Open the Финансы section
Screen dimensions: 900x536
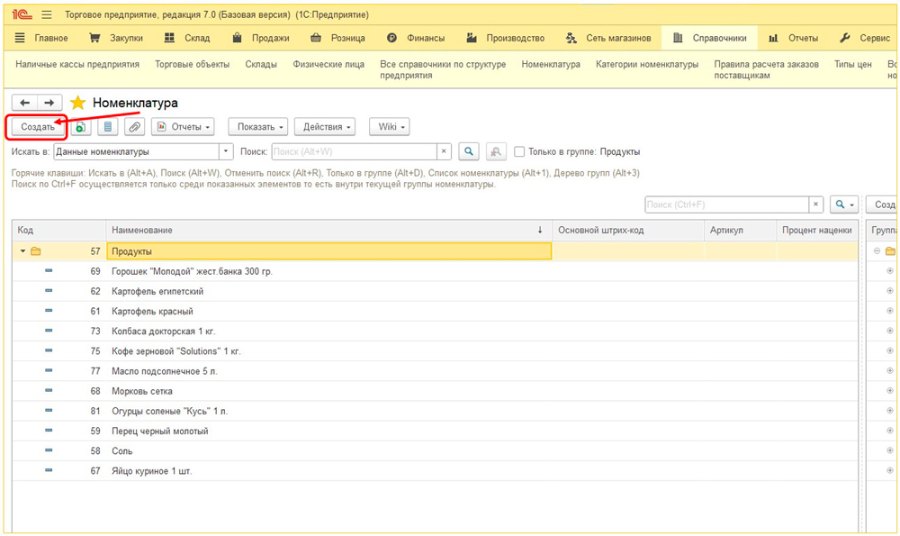tap(416, 38)
